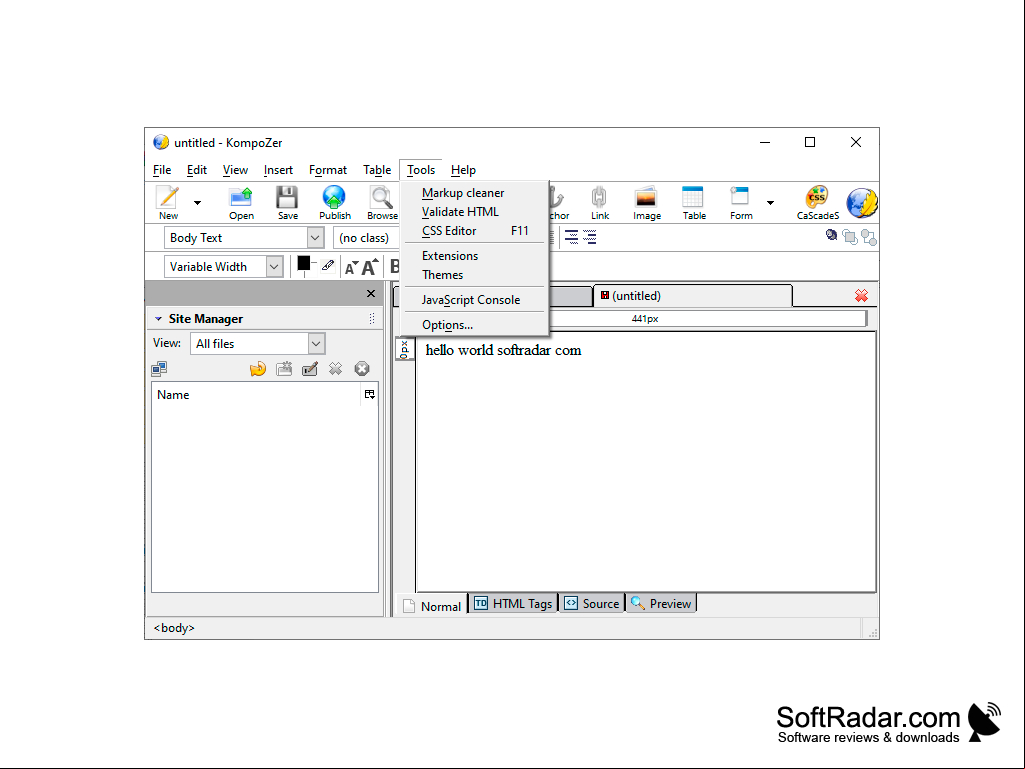Open the File menu
This screenshot has width=1025, height=769.
tap(162, 170)
